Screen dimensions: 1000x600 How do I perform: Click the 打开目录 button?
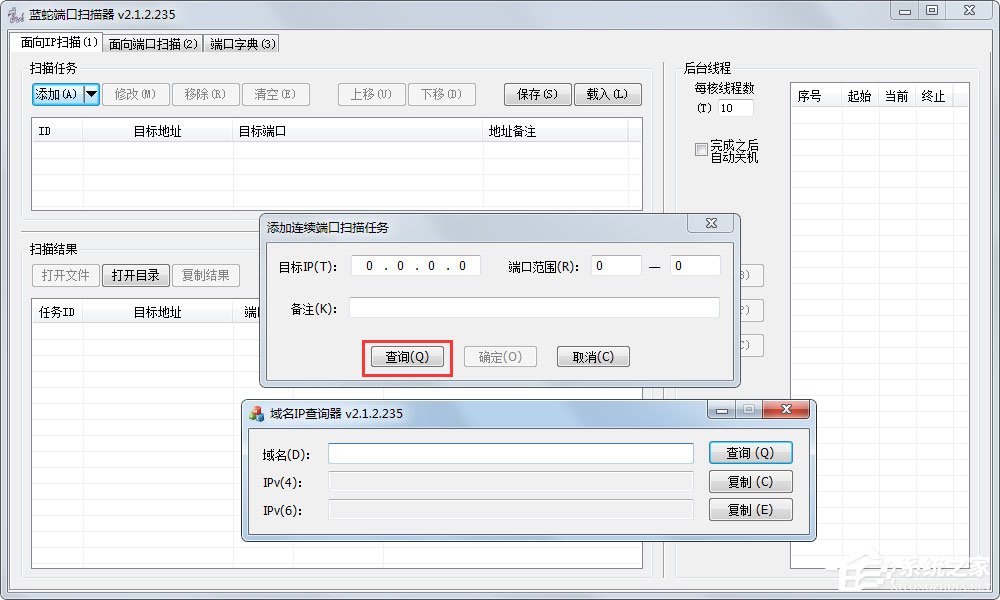pyautogui.click(x=135, y=275)
